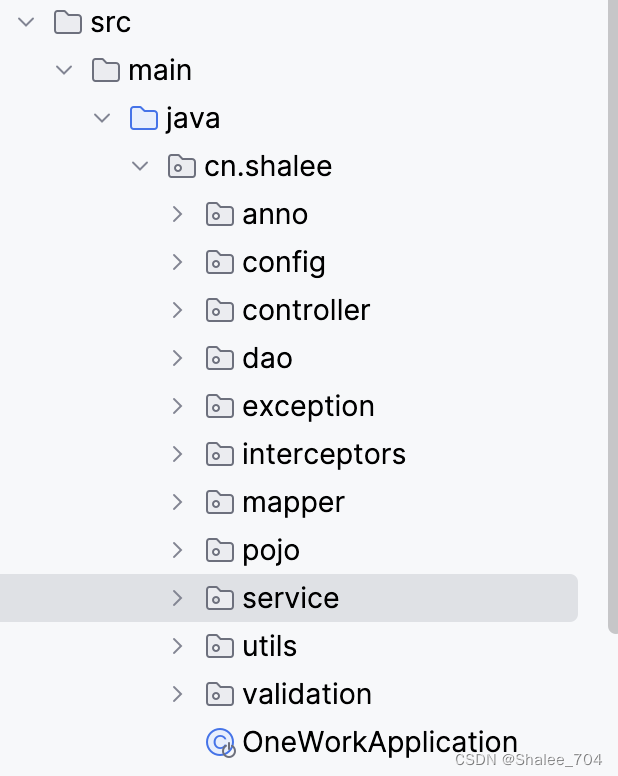Select the pojo package label

coord(270,550)
